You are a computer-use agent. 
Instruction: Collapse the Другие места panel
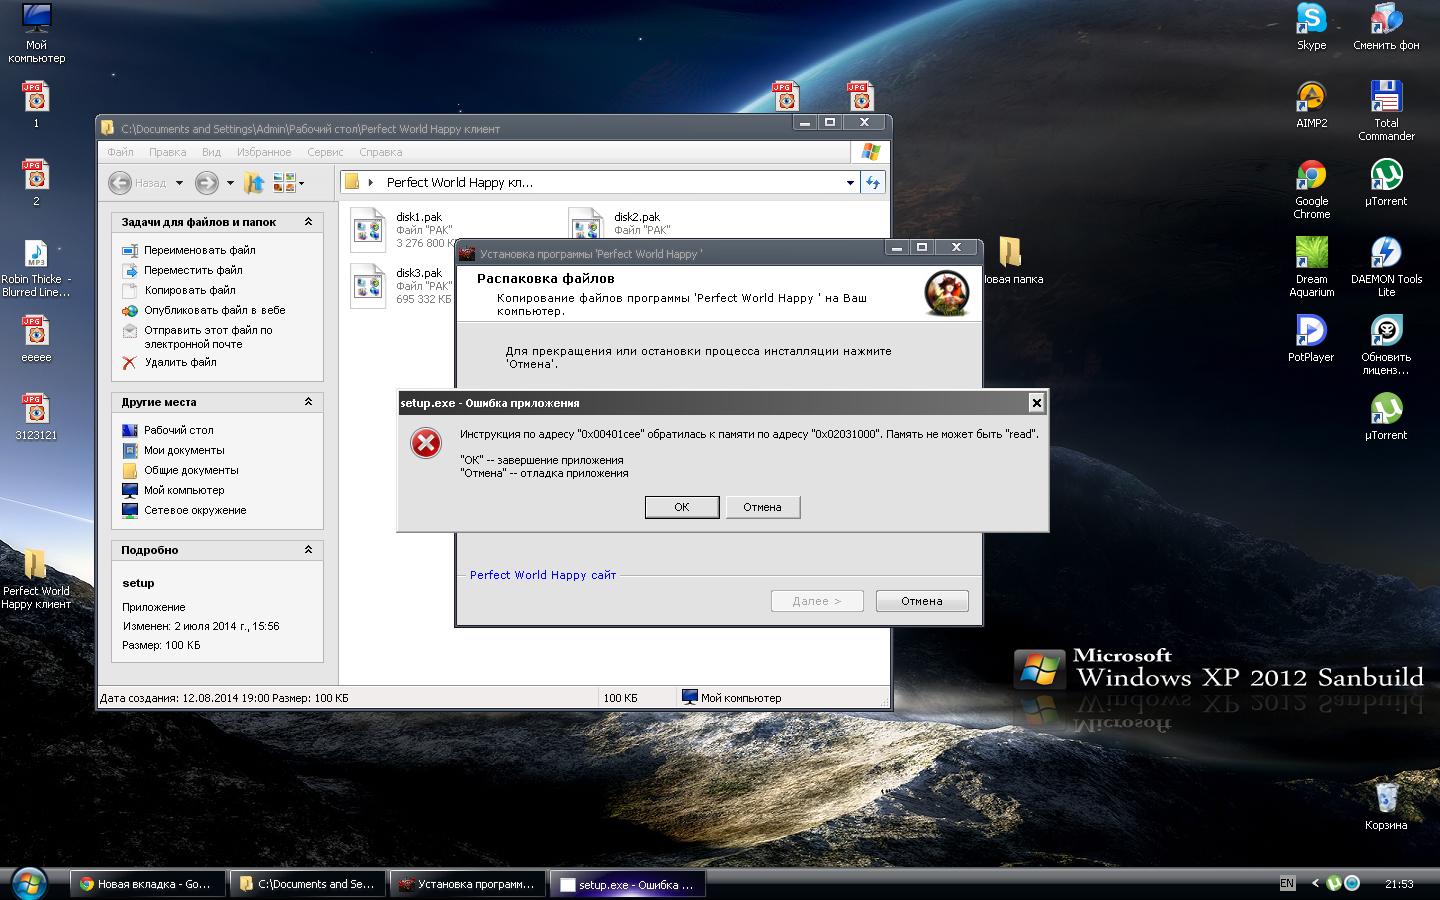(308, 402)
